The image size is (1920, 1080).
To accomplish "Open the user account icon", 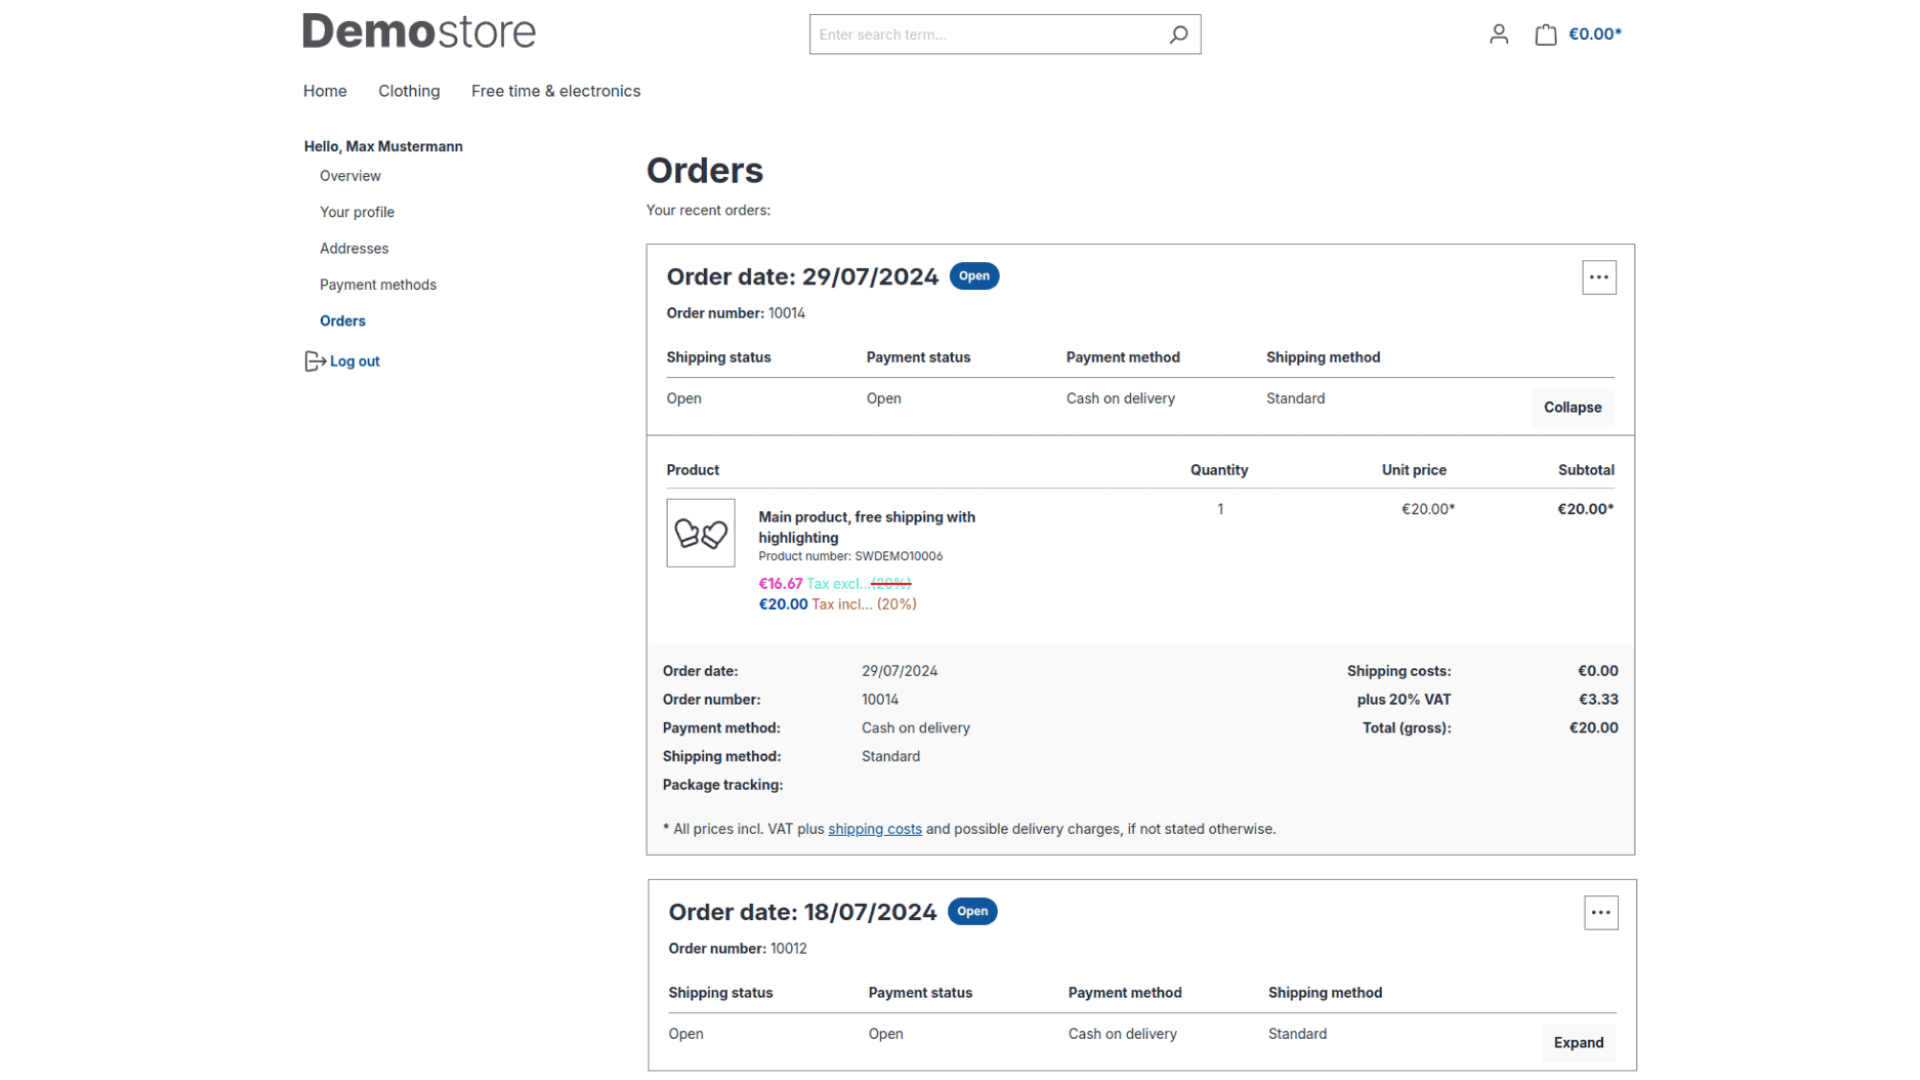I will click(1498, 34).
